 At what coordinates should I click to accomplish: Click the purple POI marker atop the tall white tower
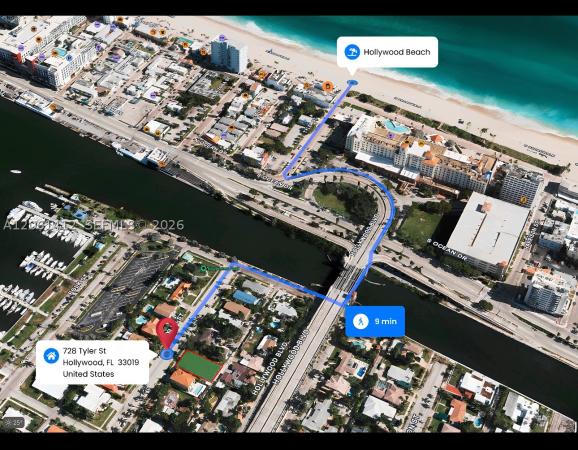[x=222, y=38]
